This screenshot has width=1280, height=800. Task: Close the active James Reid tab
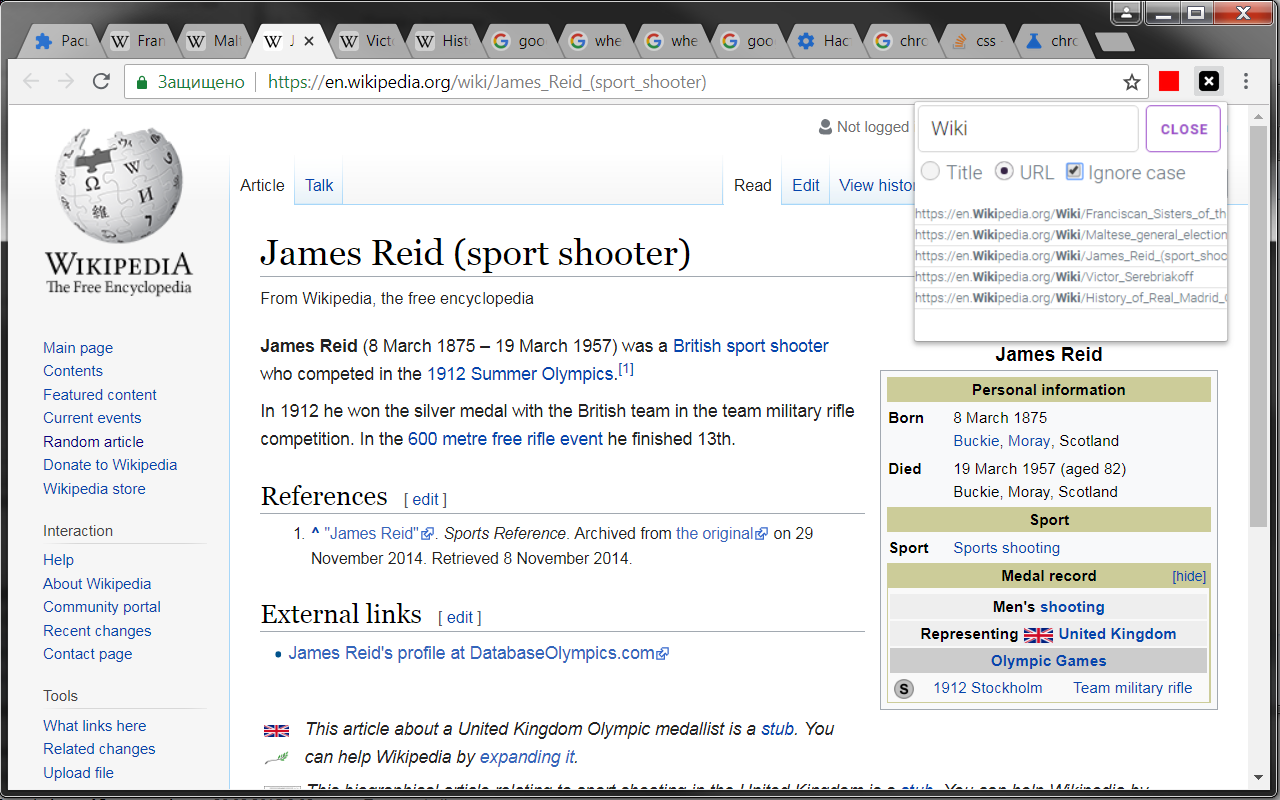click(309, 41)
